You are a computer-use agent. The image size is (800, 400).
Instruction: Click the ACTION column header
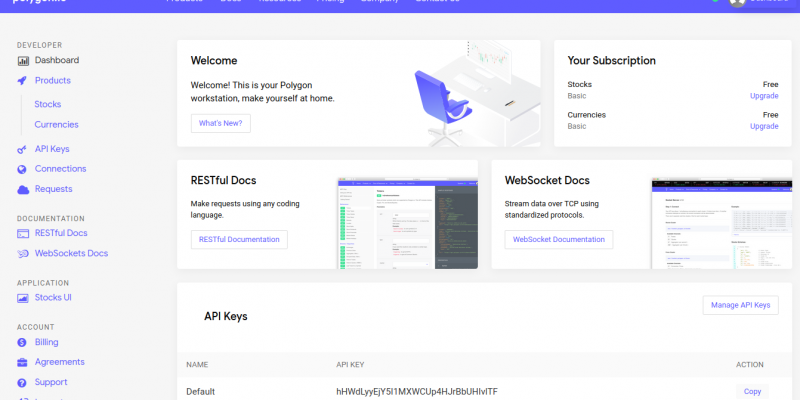point(749,365)
